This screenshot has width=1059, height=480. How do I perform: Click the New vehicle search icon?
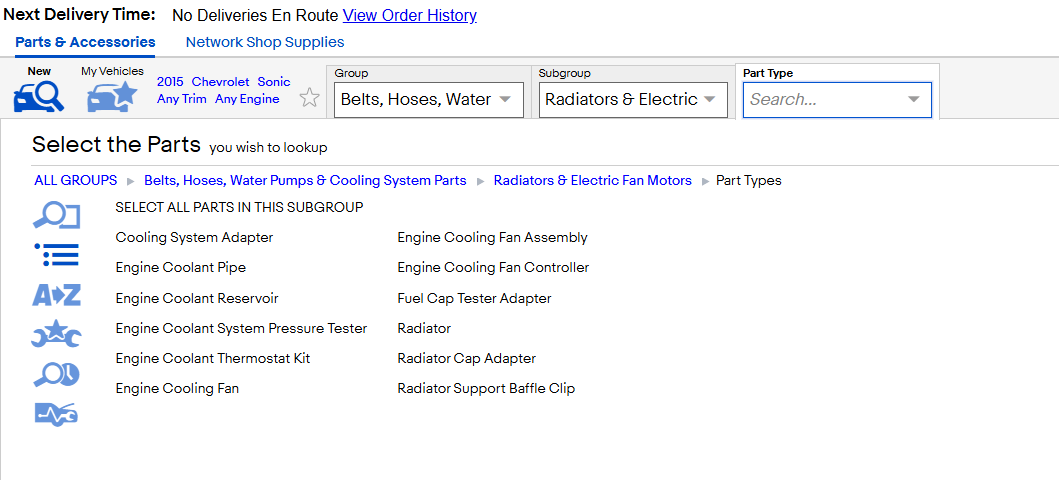point(39,97)
